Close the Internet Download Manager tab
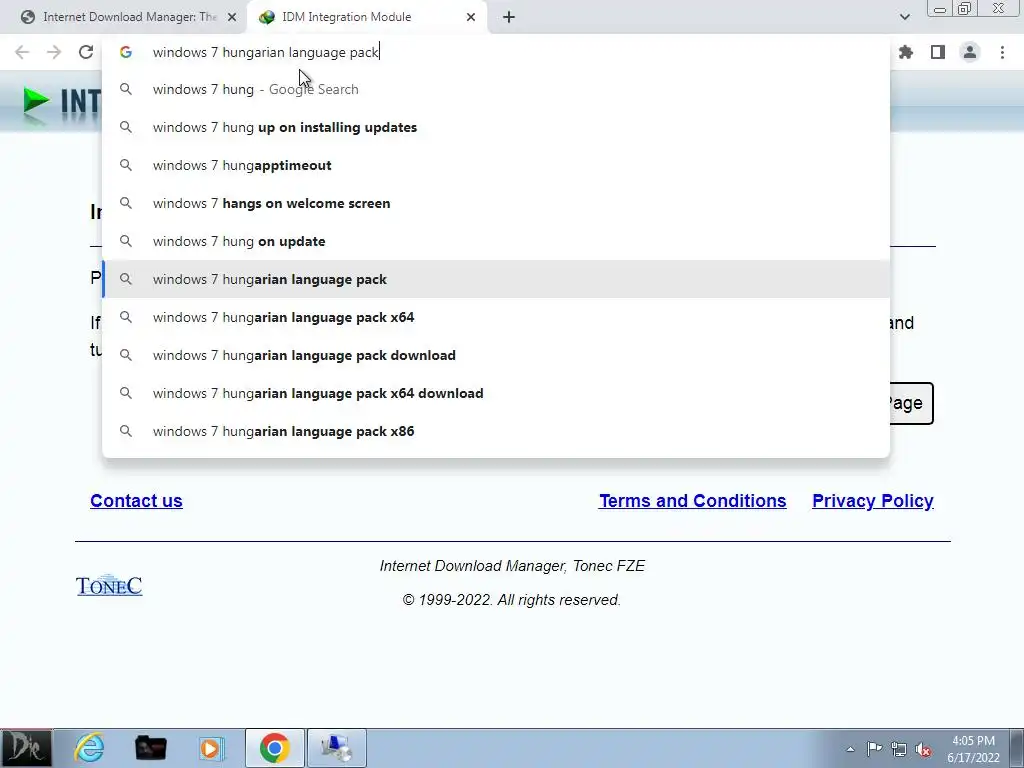The width and height of the screenshot is (1024, 768). point(232,17)
